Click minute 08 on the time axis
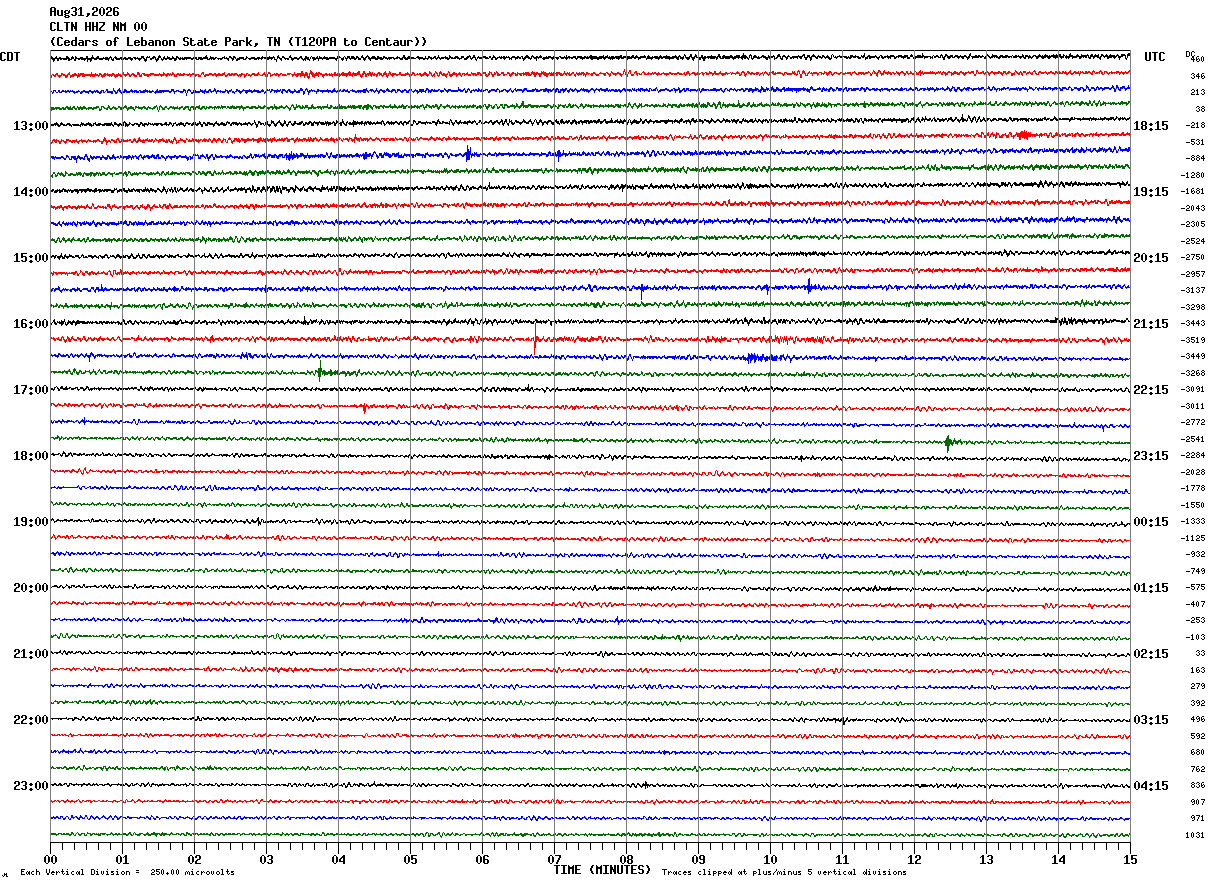This screenshot has height=886, width=1210. click(x=626, y=859)
